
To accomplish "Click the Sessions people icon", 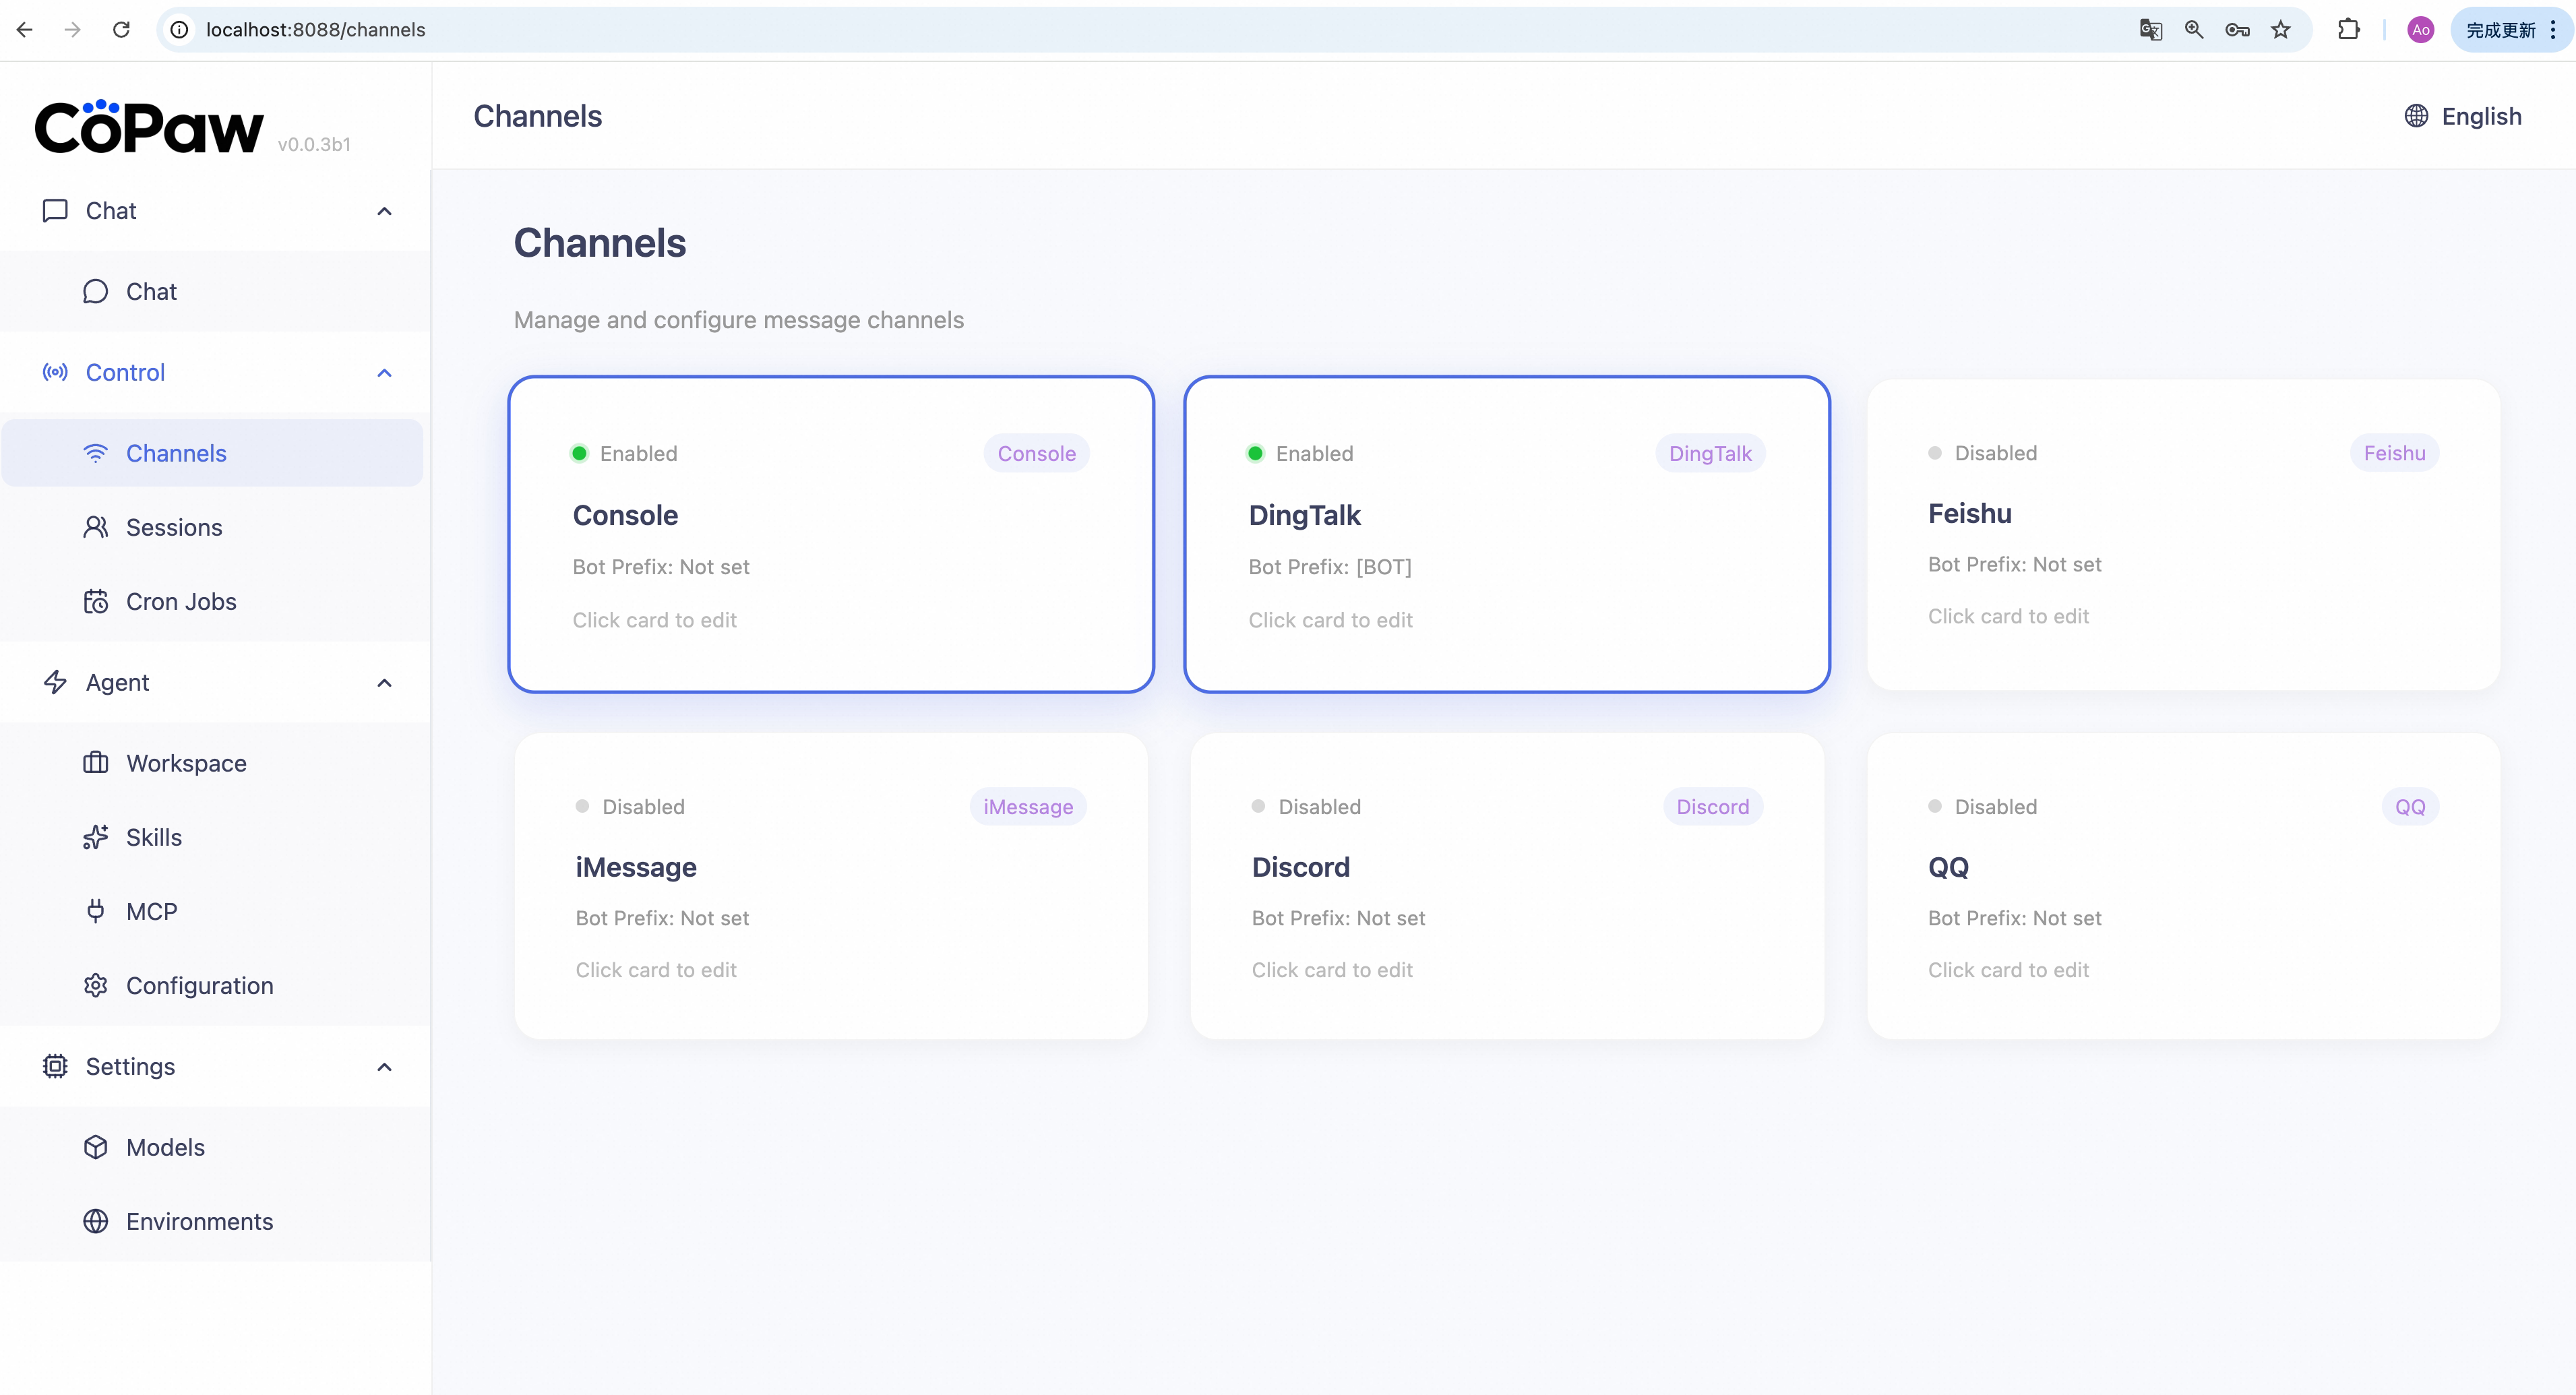I will click(96, 527).
